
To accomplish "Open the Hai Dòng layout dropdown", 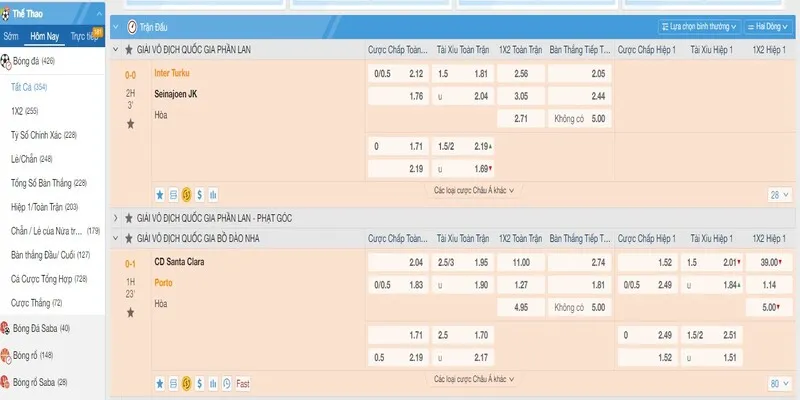I will tap(770, 27).
